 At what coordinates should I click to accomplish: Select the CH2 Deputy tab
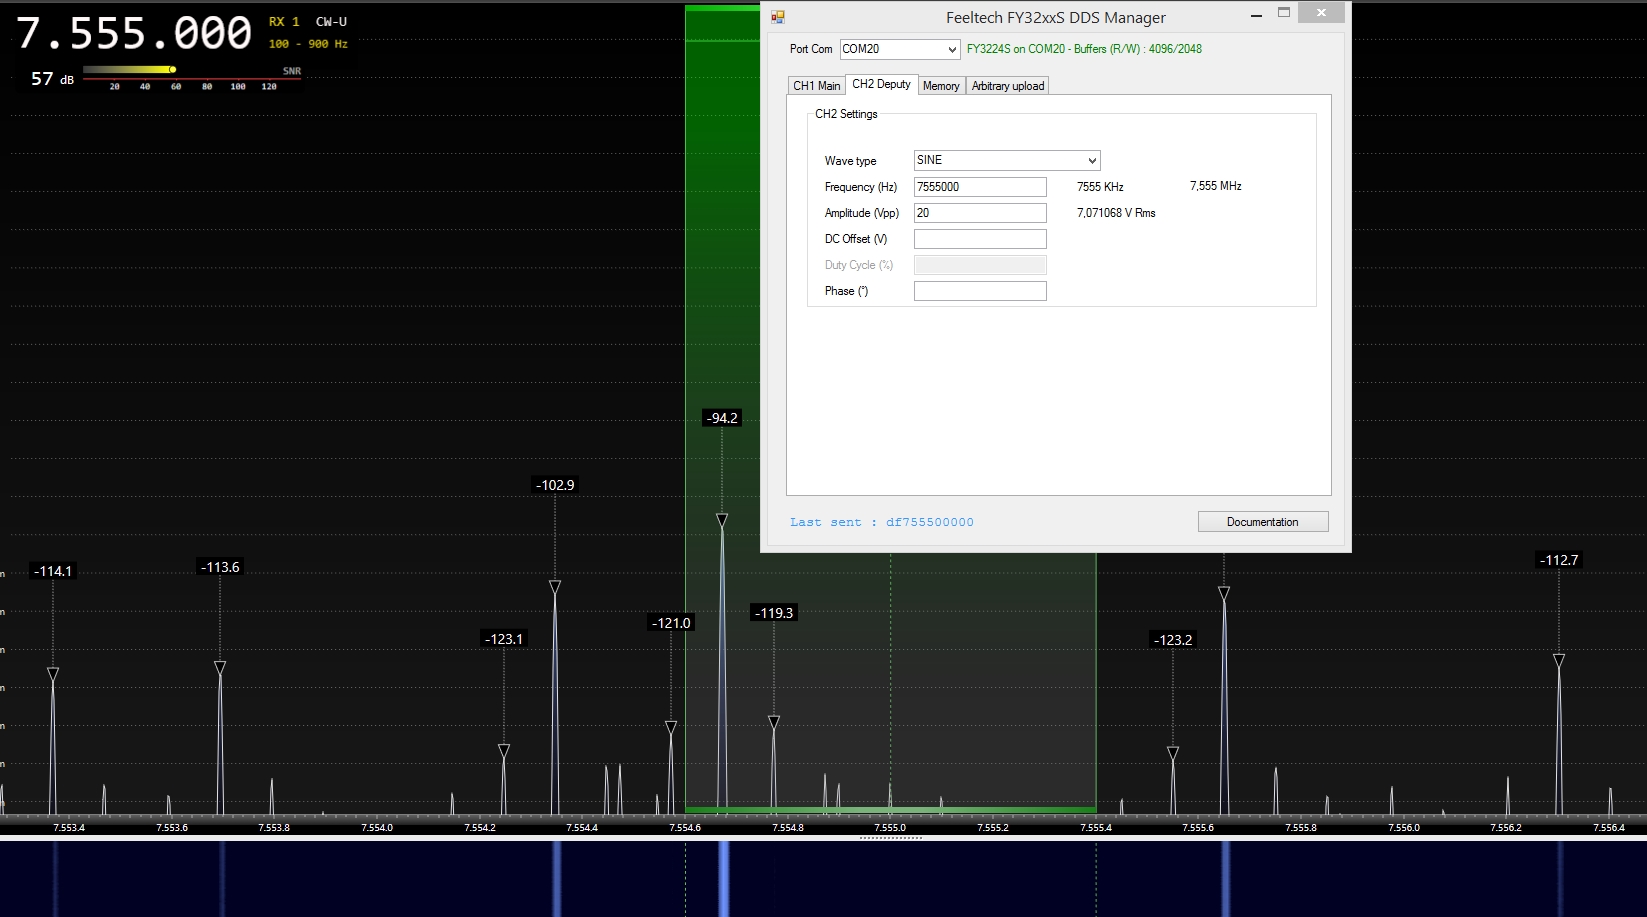881,84
